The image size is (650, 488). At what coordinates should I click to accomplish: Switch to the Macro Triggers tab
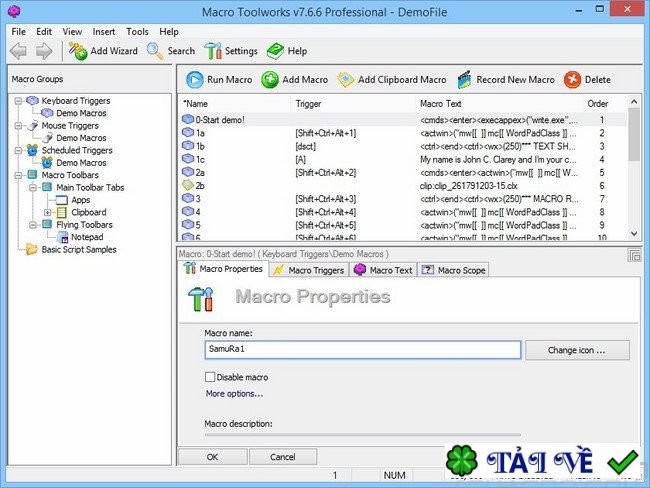coord(309,270)
